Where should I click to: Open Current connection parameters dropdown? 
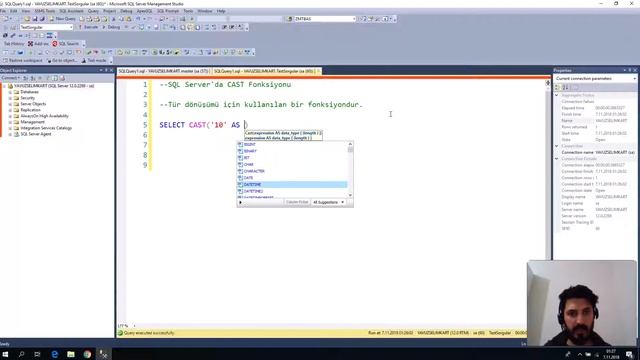tap(634, 78)
